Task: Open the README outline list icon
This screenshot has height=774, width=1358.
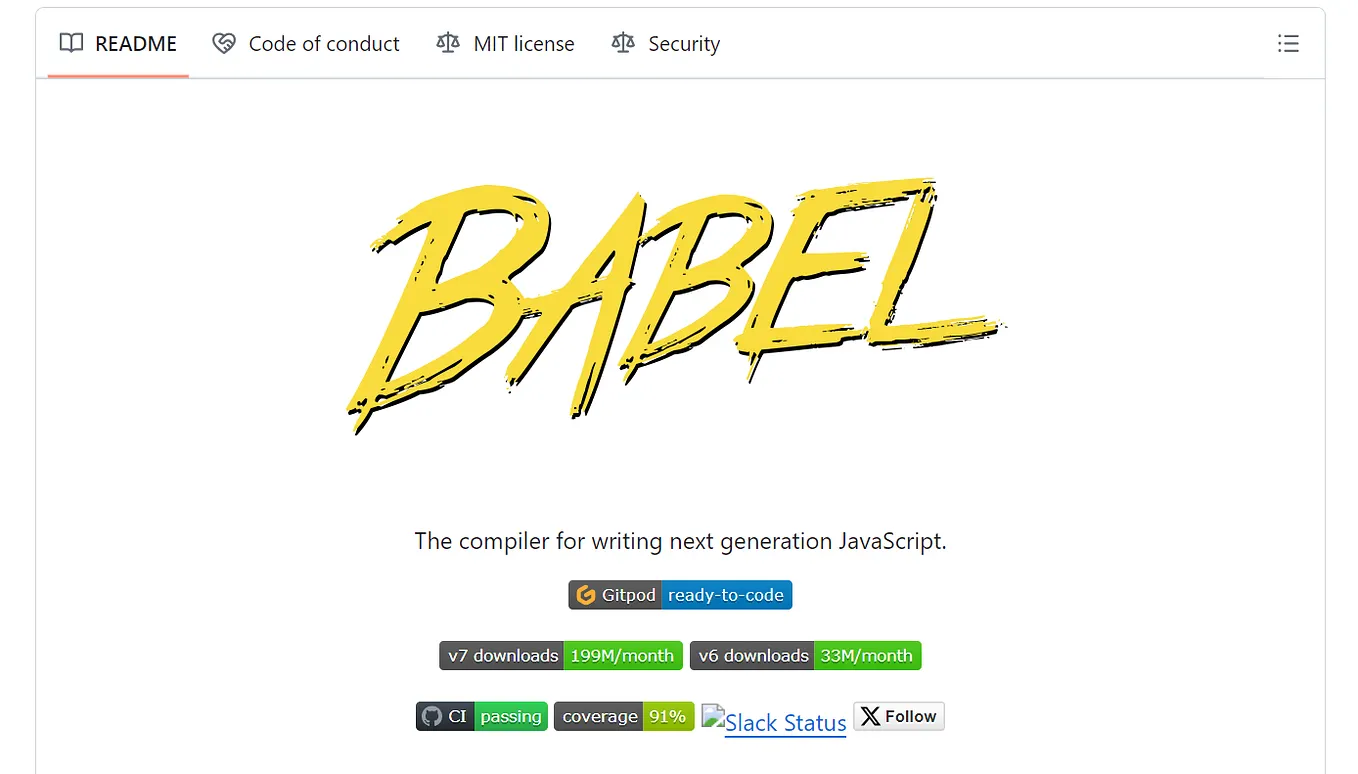Action: [1288, 43]
